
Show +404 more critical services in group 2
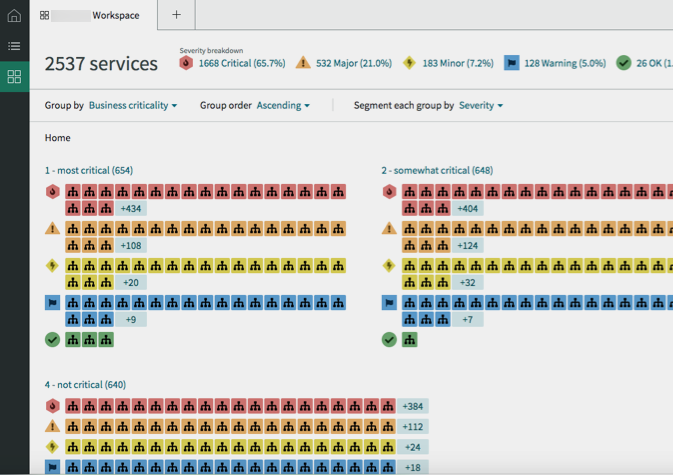pyautogui.click(x=467, y=209)
